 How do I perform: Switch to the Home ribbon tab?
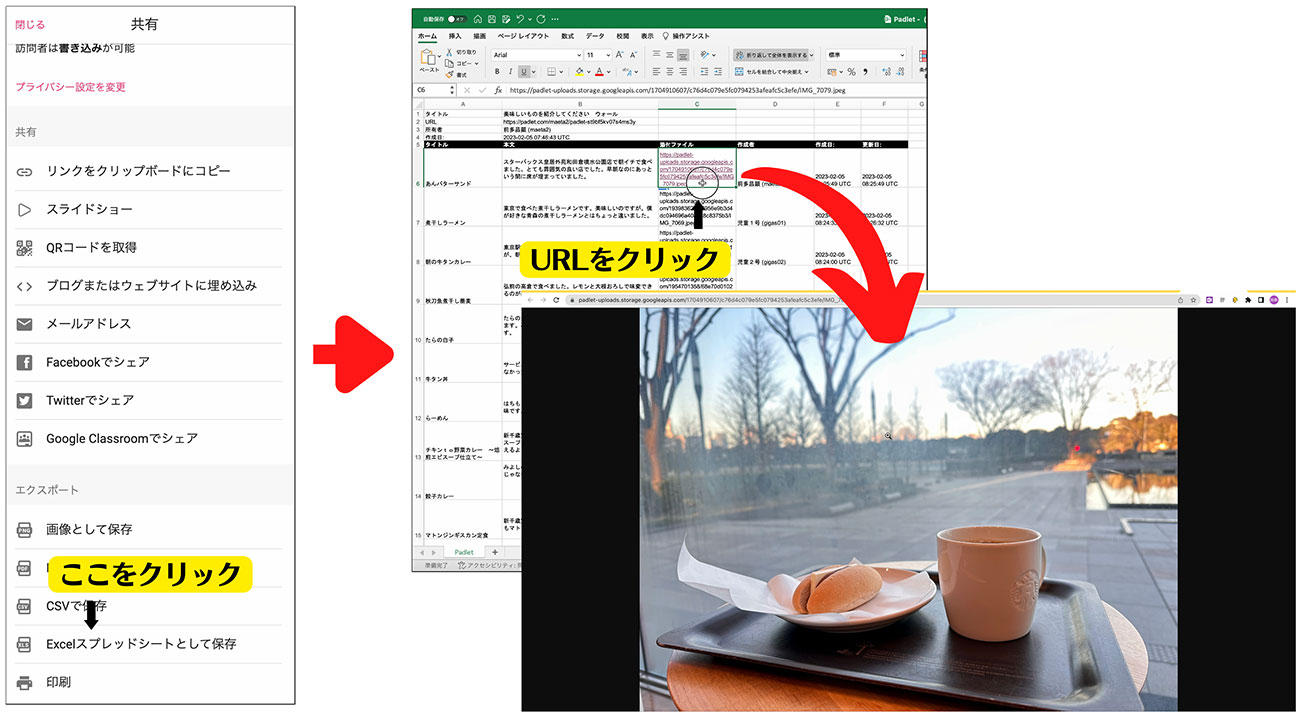(427, 36)
